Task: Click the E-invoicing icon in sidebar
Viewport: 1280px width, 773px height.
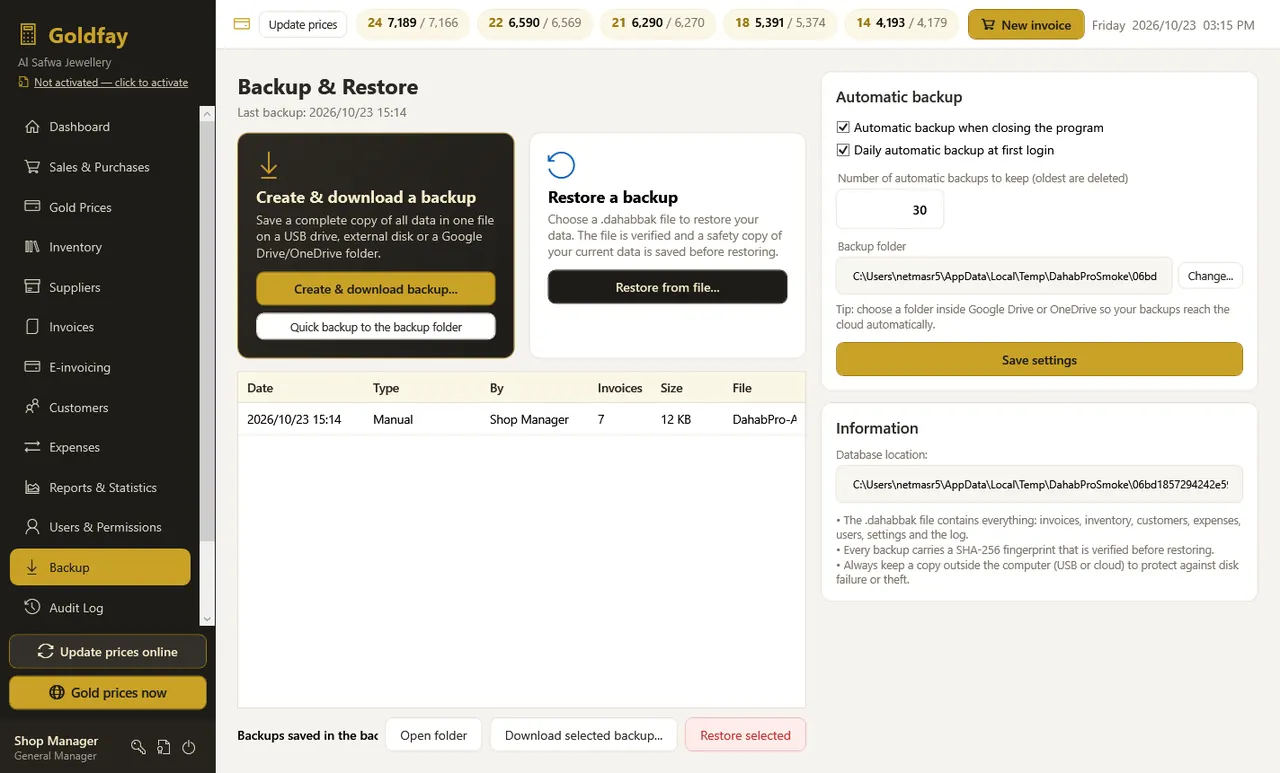Action: pyautogui.click(x=31, y=367)
